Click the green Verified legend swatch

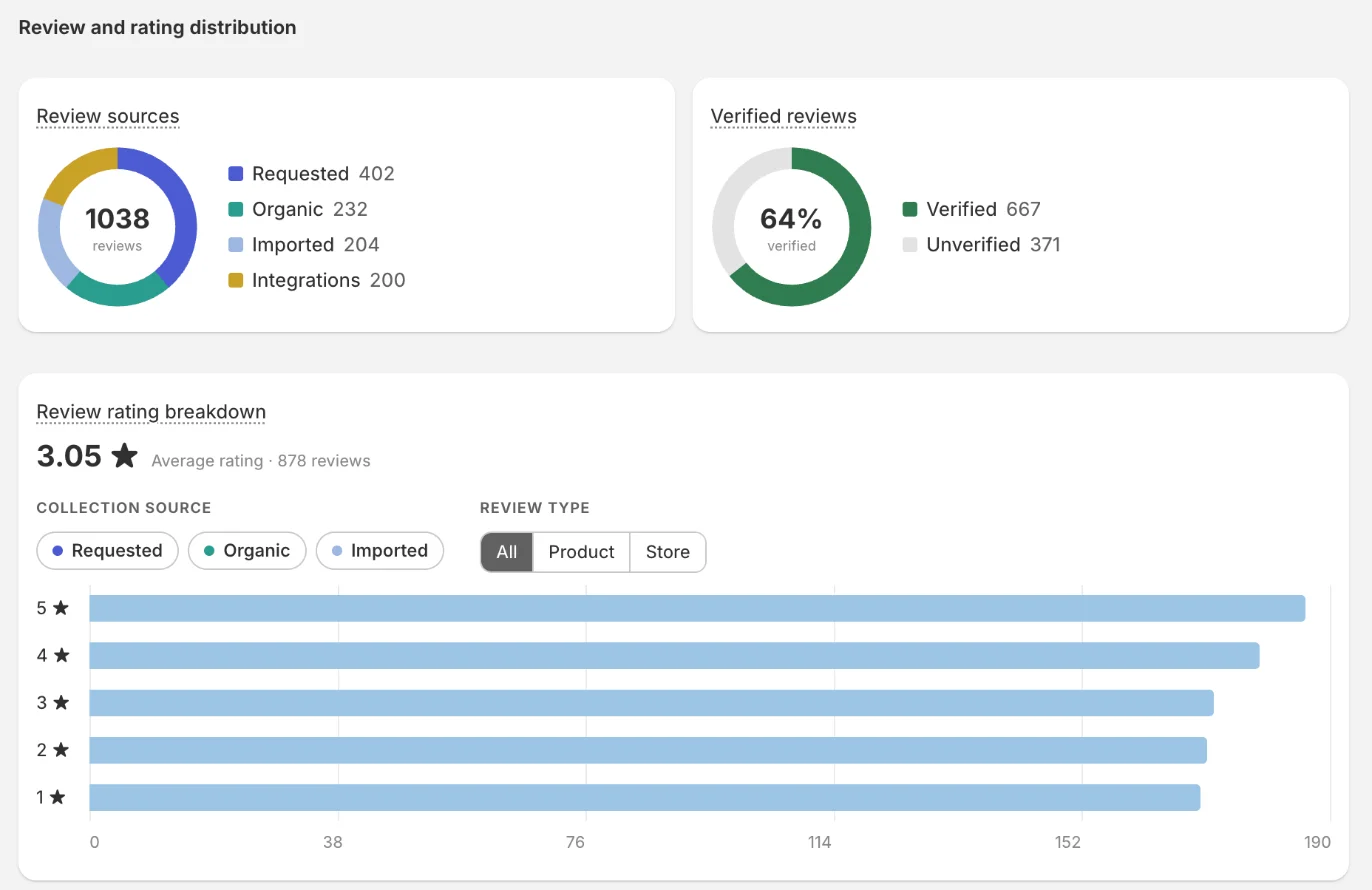pos(910,209)
